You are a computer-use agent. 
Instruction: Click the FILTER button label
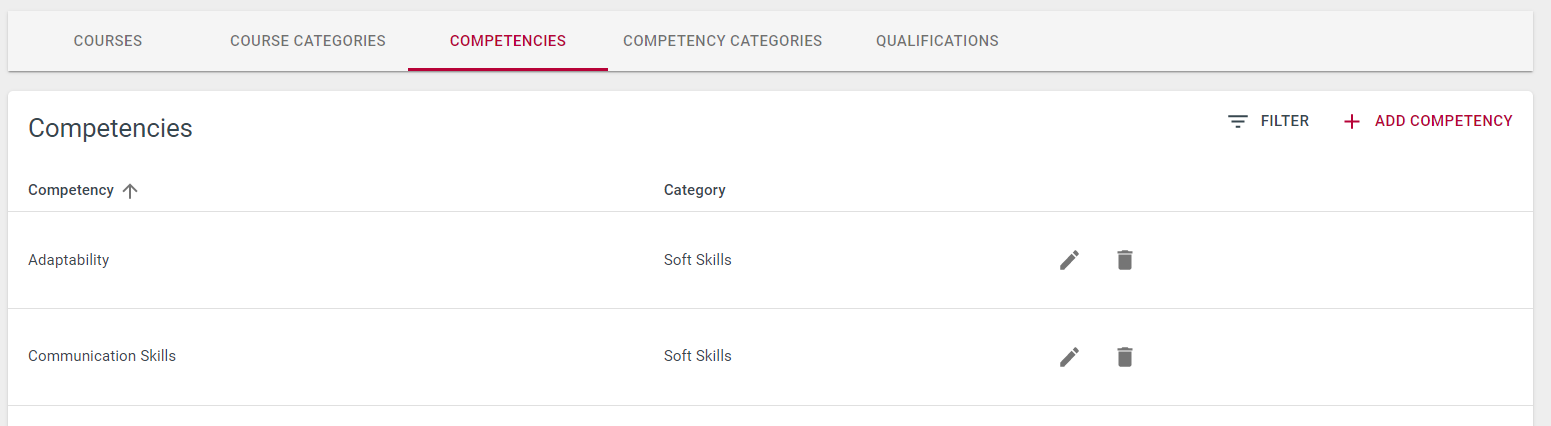pyautogui.click(x=1285, y=121)
